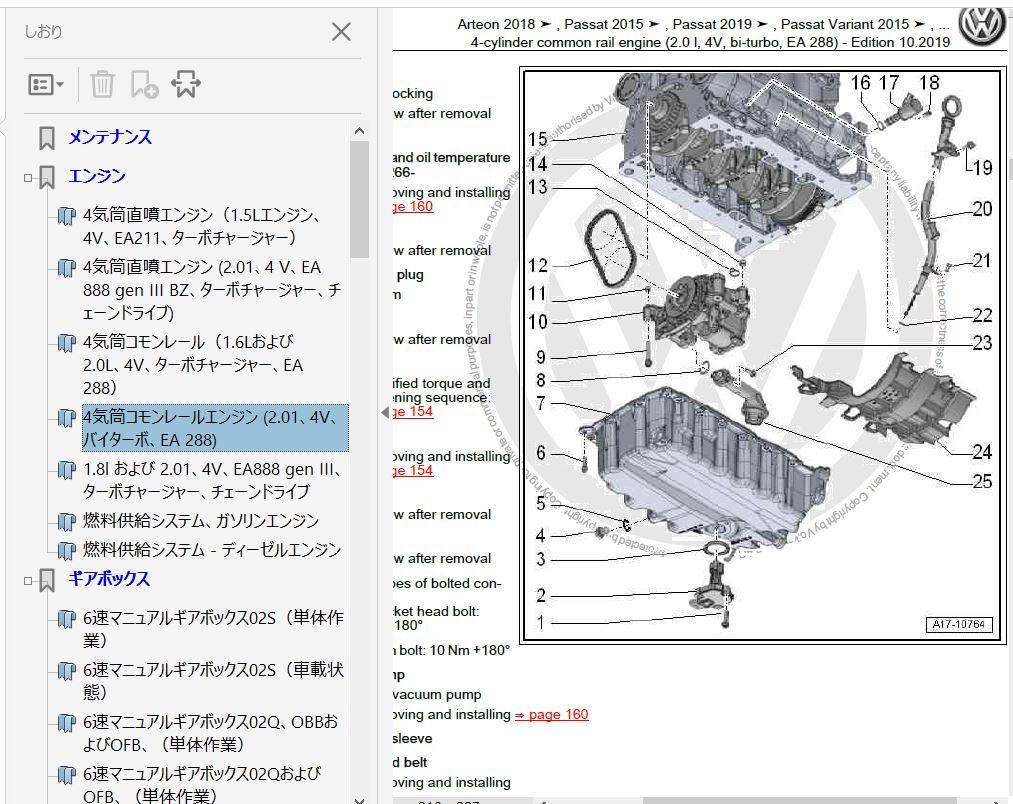Click the add new bookmark icon

pyautogui.click(x=144, y=85)
